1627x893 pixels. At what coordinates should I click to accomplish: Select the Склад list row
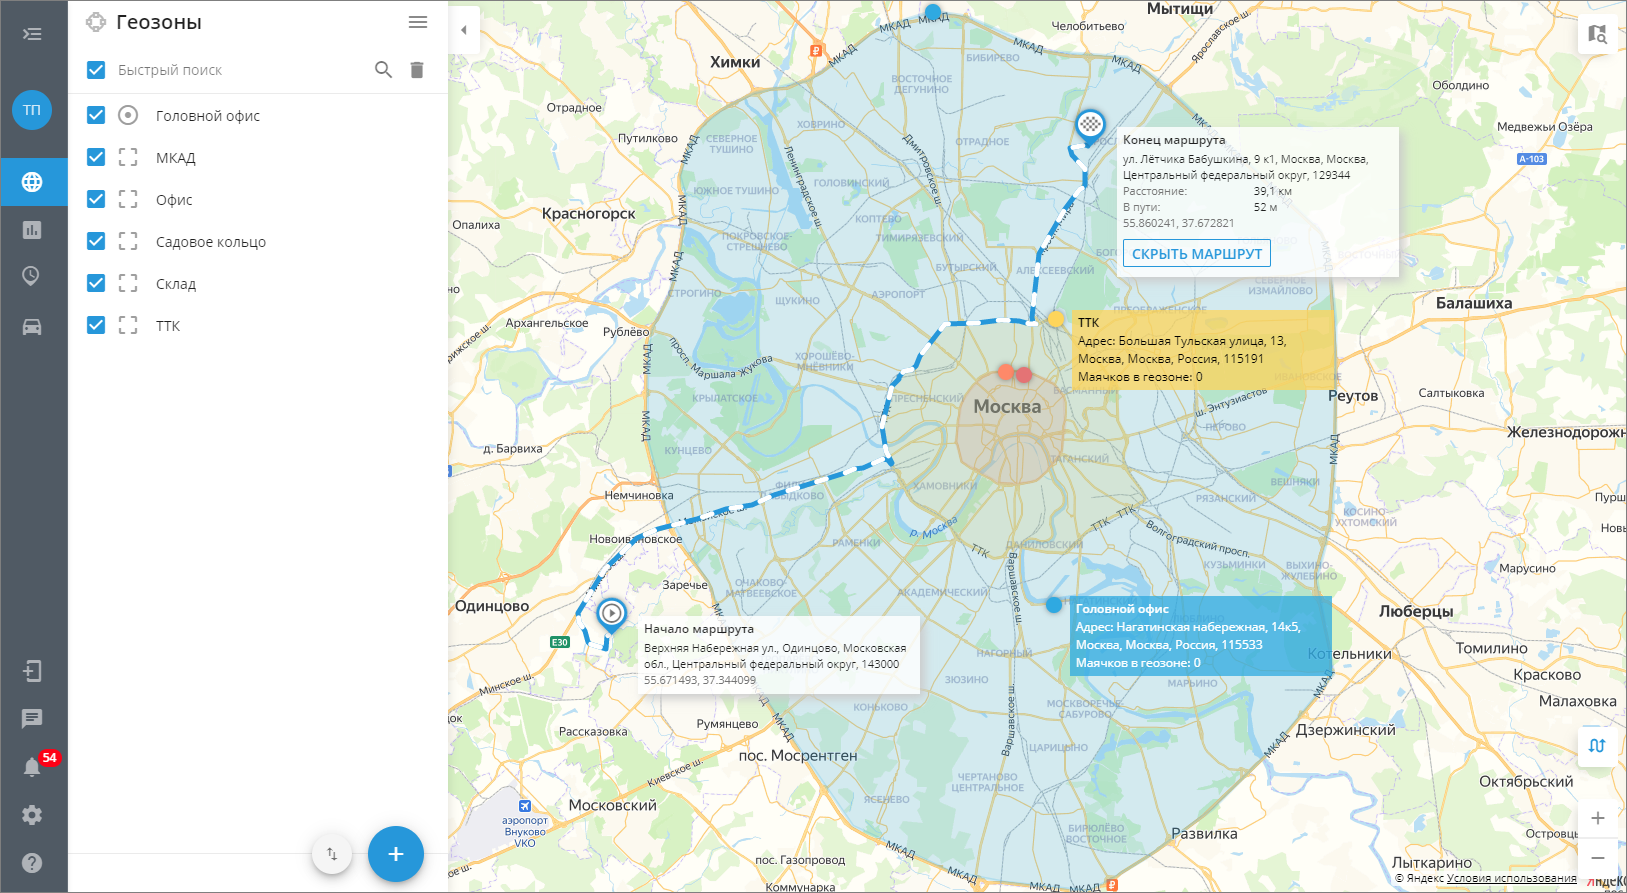click(x=258, y=283)
